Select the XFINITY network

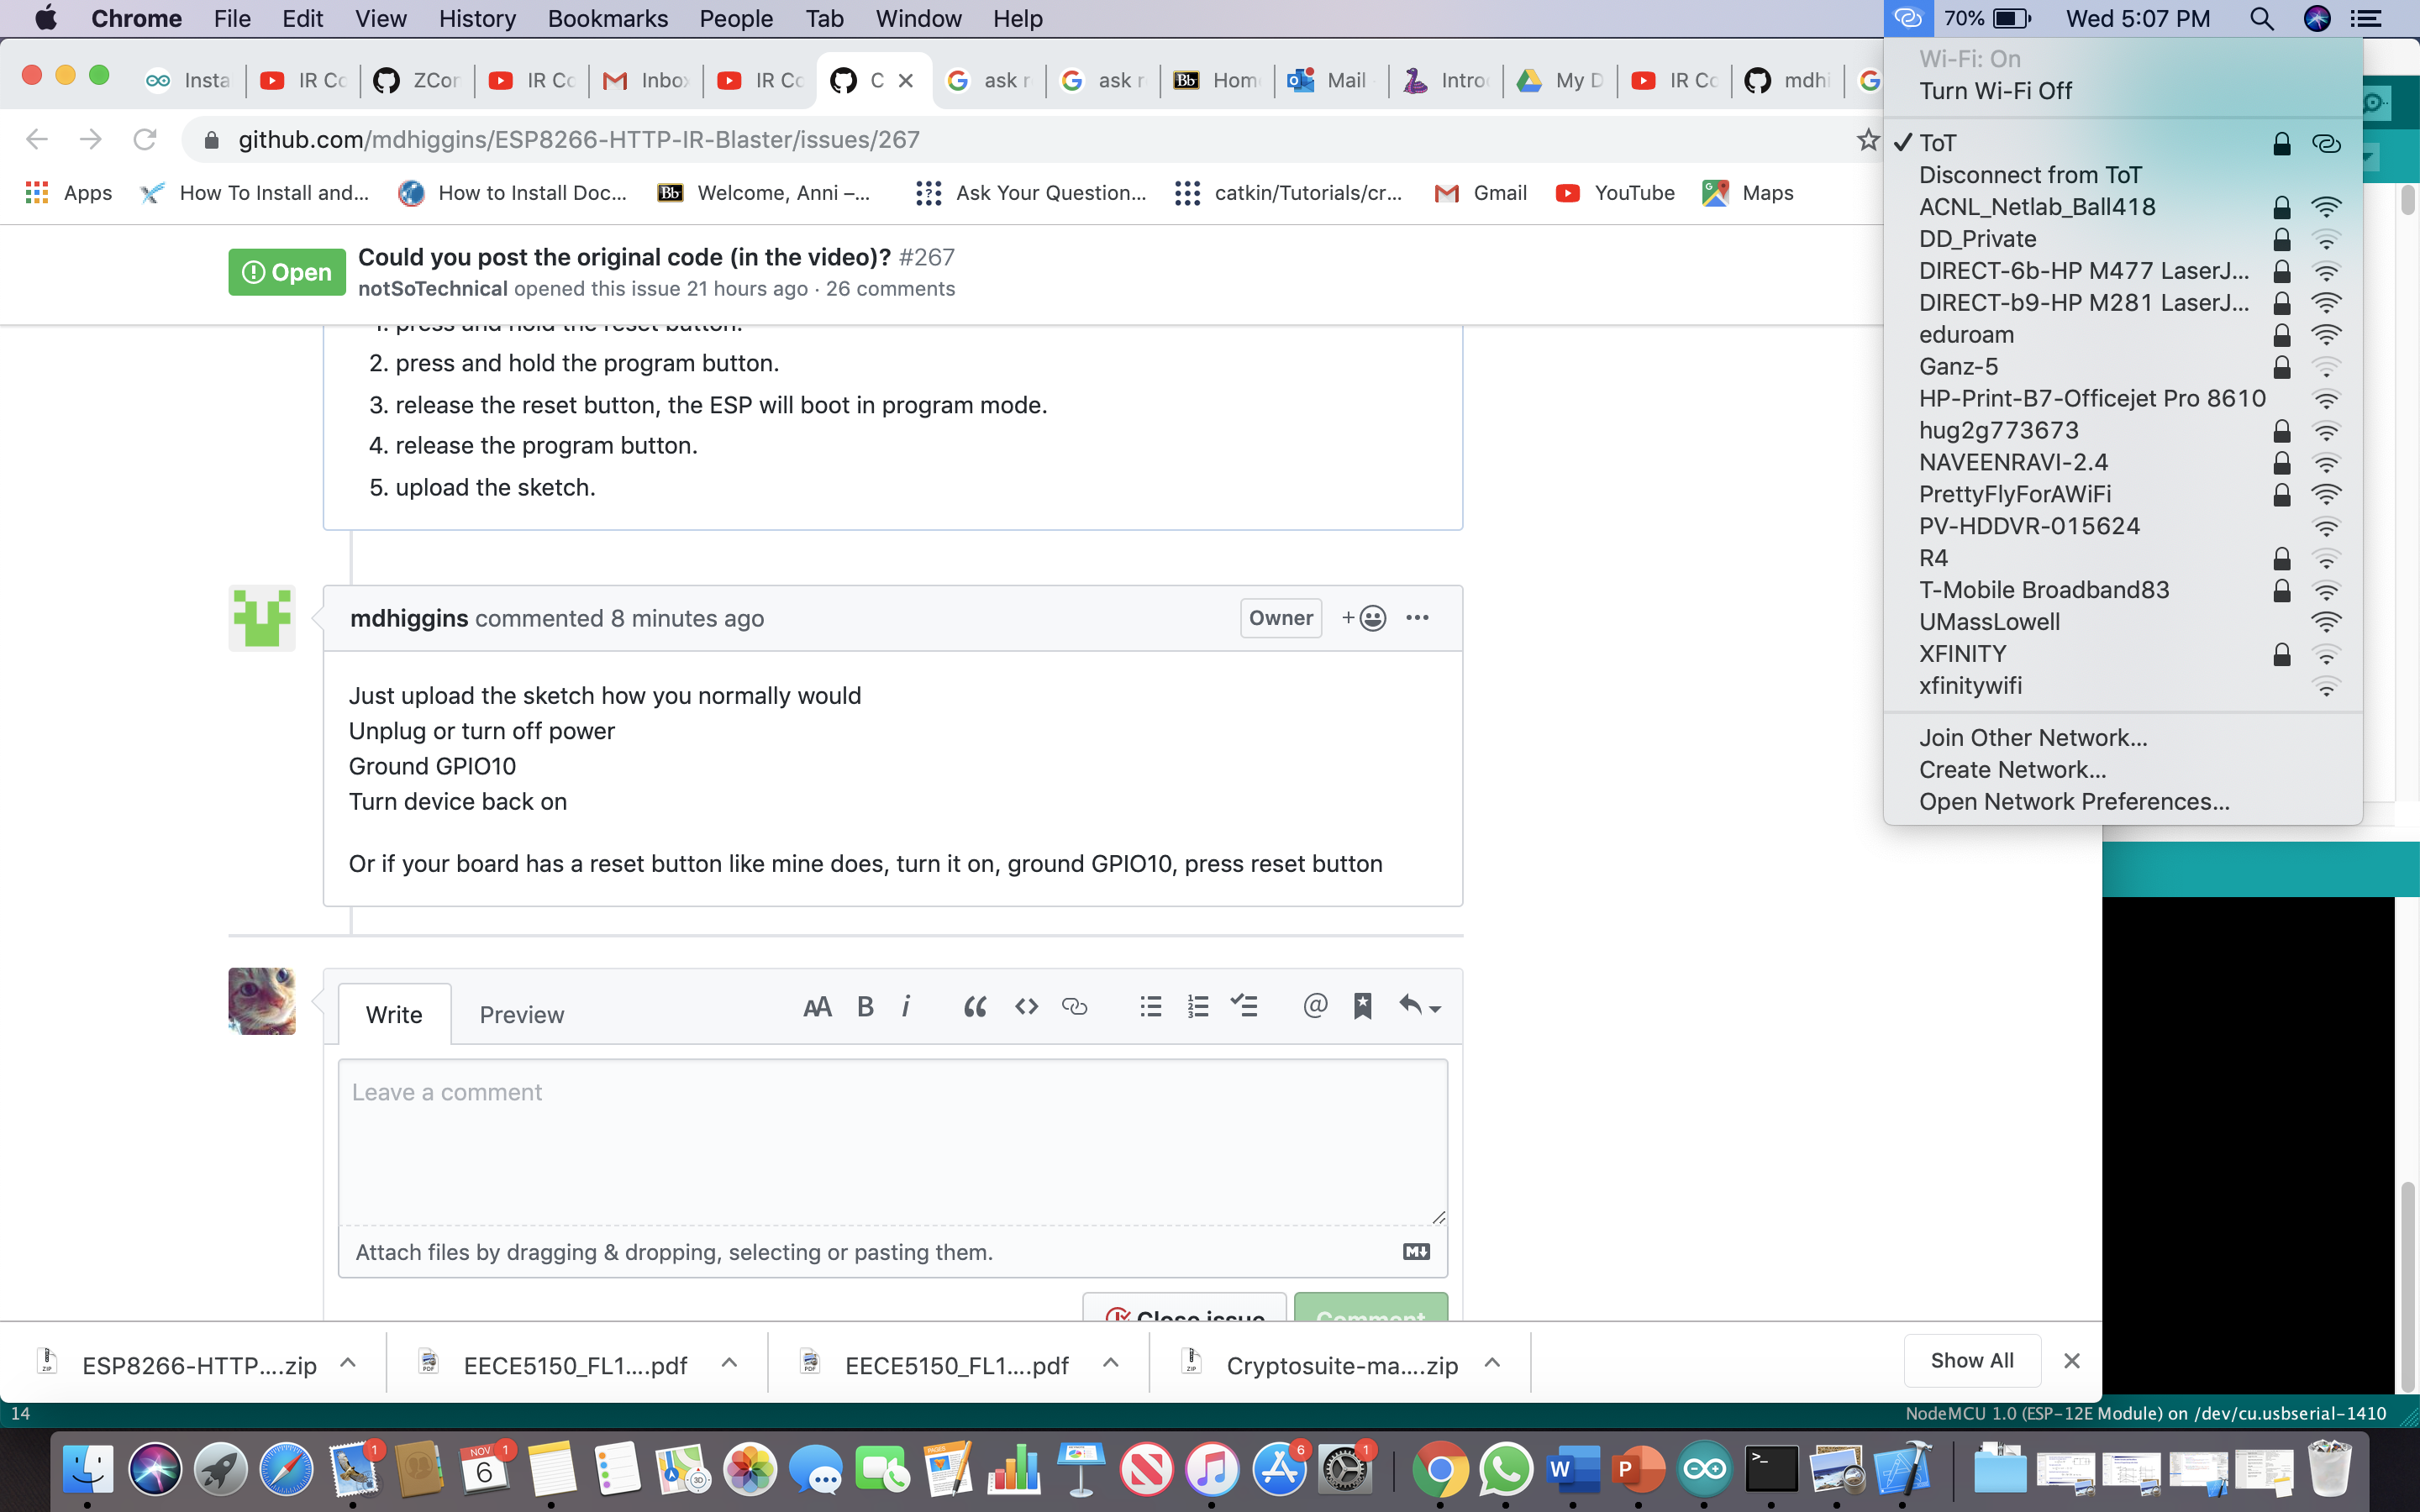coord(1962,653)
